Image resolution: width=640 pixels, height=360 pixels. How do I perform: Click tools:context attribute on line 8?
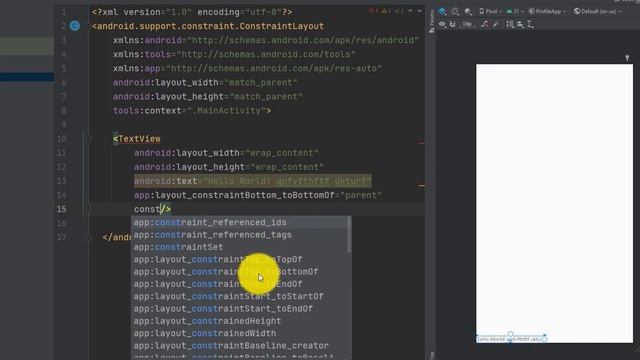pyautogui.click(x=146, y=111)
